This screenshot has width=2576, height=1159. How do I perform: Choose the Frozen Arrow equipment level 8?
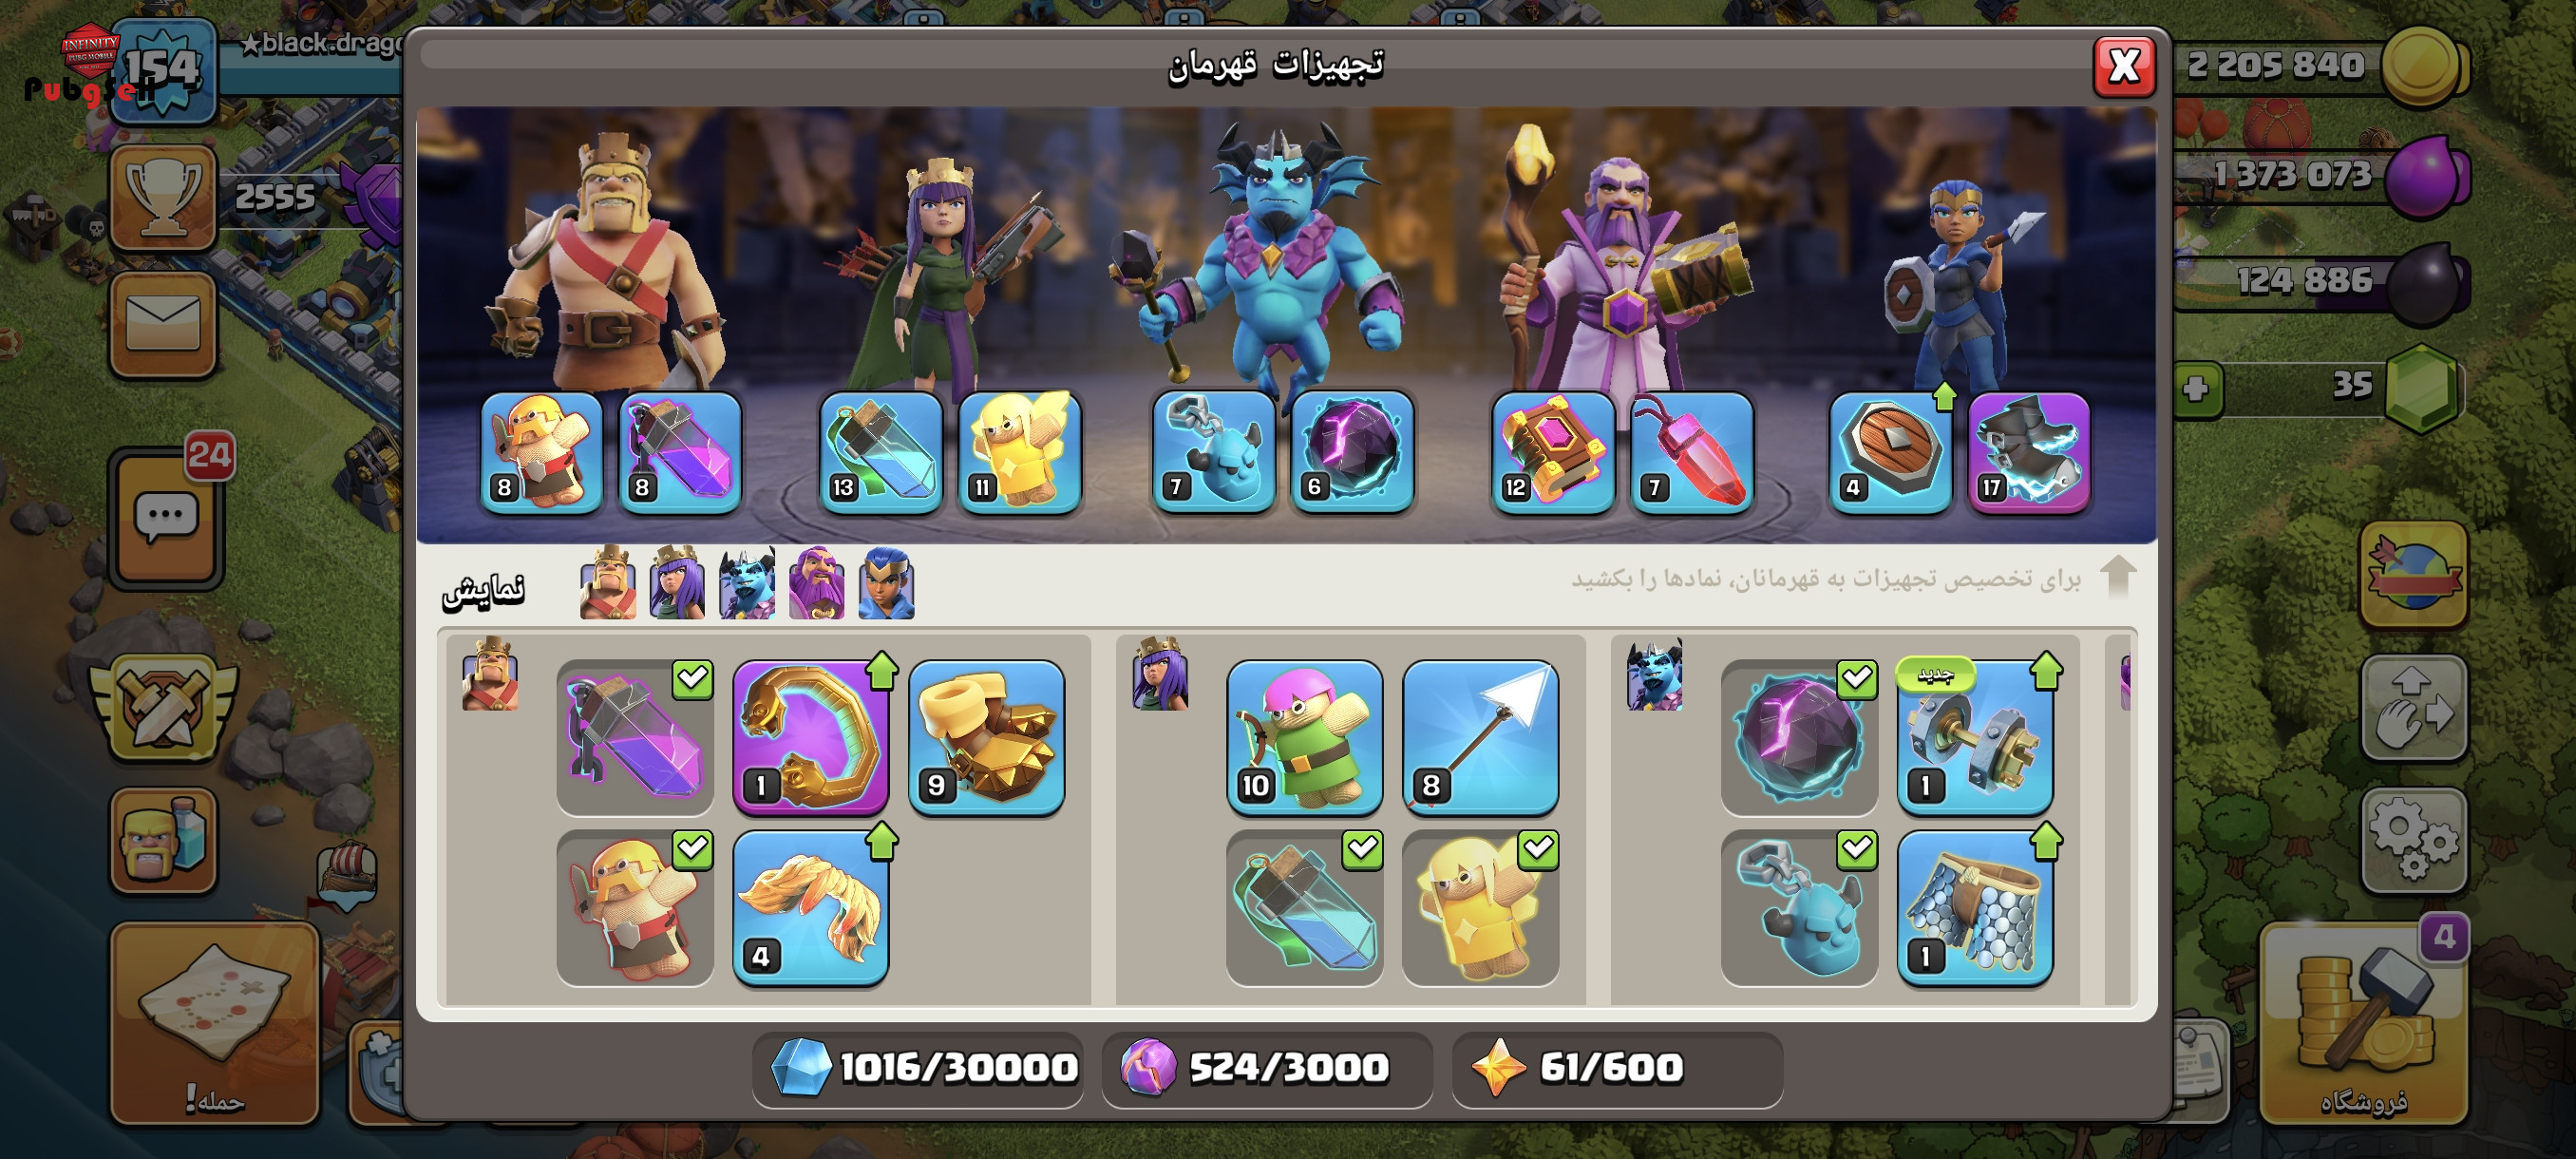pos(1480,737)
